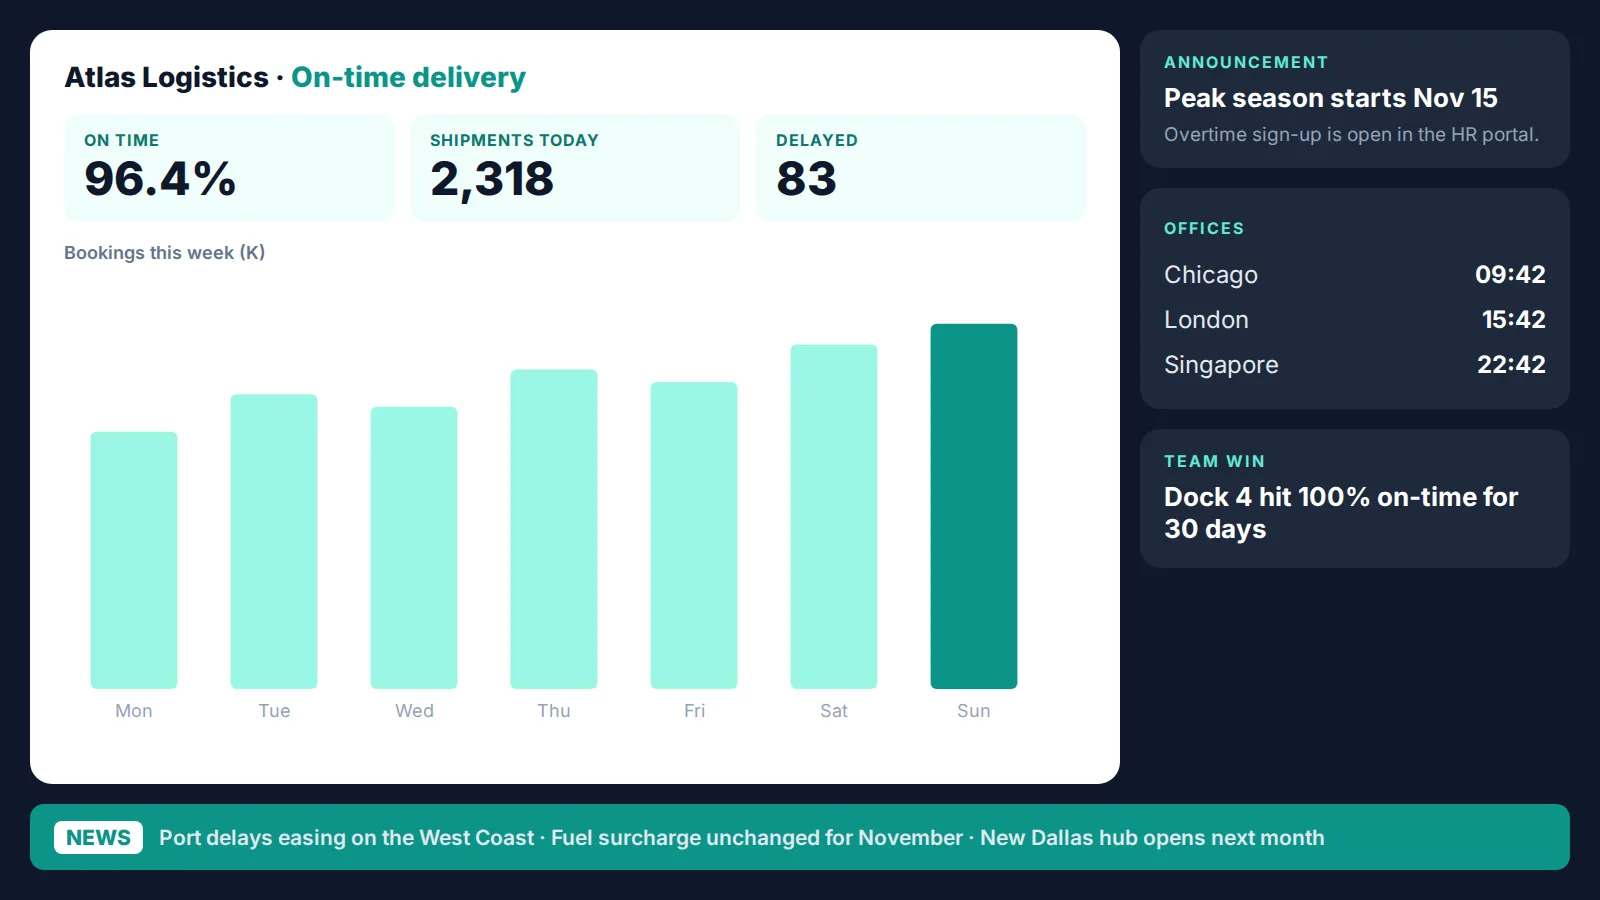Click 'Port delays easing on the West Coast'
The height and width of the screenshot is (900, 1600).
347,837
